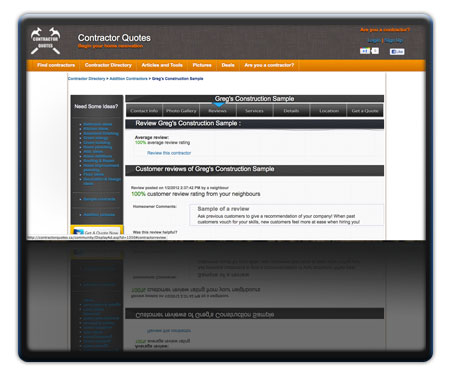Click the 'Need Some Ideas?' sidebar heading
The width and height of the screenshot is (454, 369).
pos(96,107)
